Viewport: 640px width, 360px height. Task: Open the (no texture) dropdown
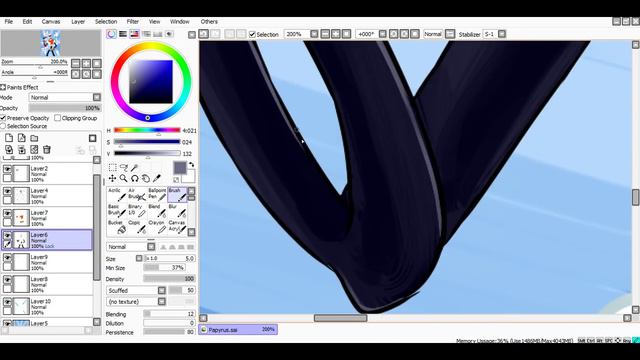[162, 302]
